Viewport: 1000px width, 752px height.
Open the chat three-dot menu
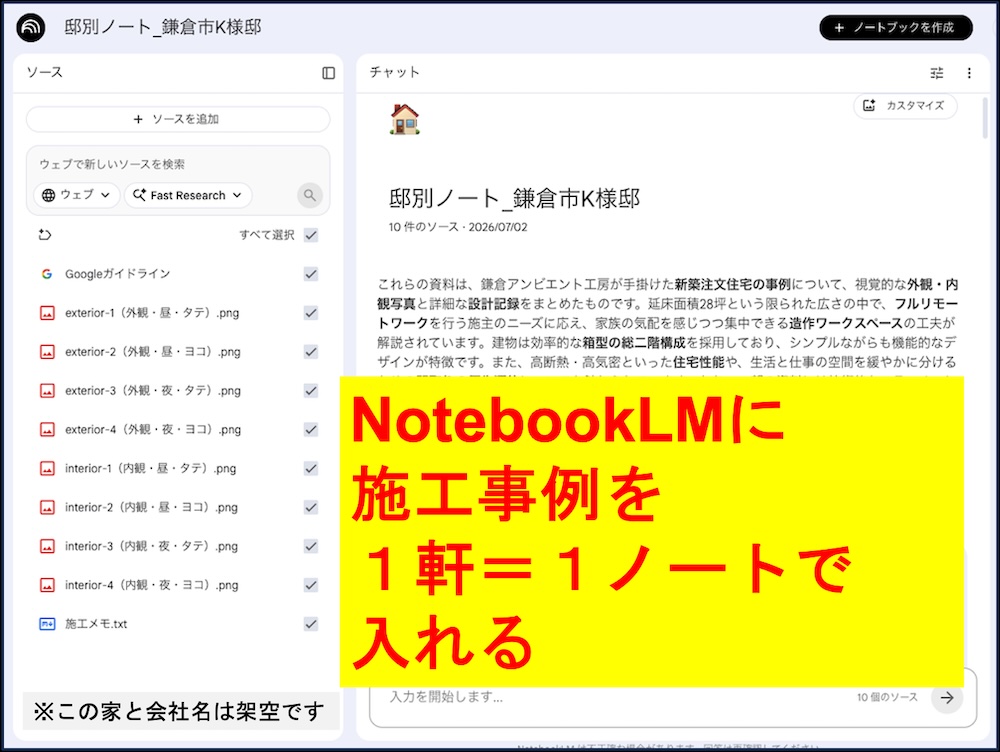(x=969, y=73)
